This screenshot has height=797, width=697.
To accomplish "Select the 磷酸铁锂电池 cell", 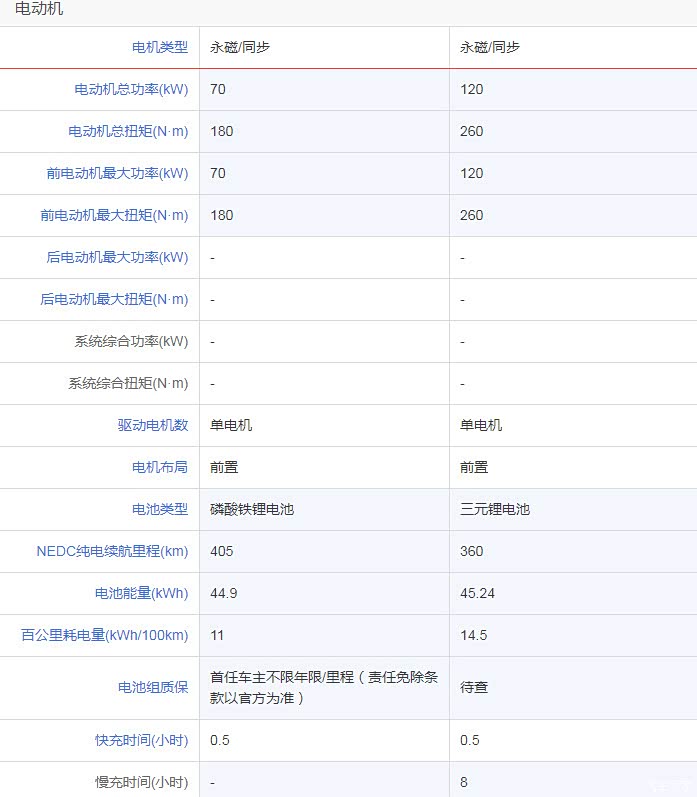I will pos(252,509).
